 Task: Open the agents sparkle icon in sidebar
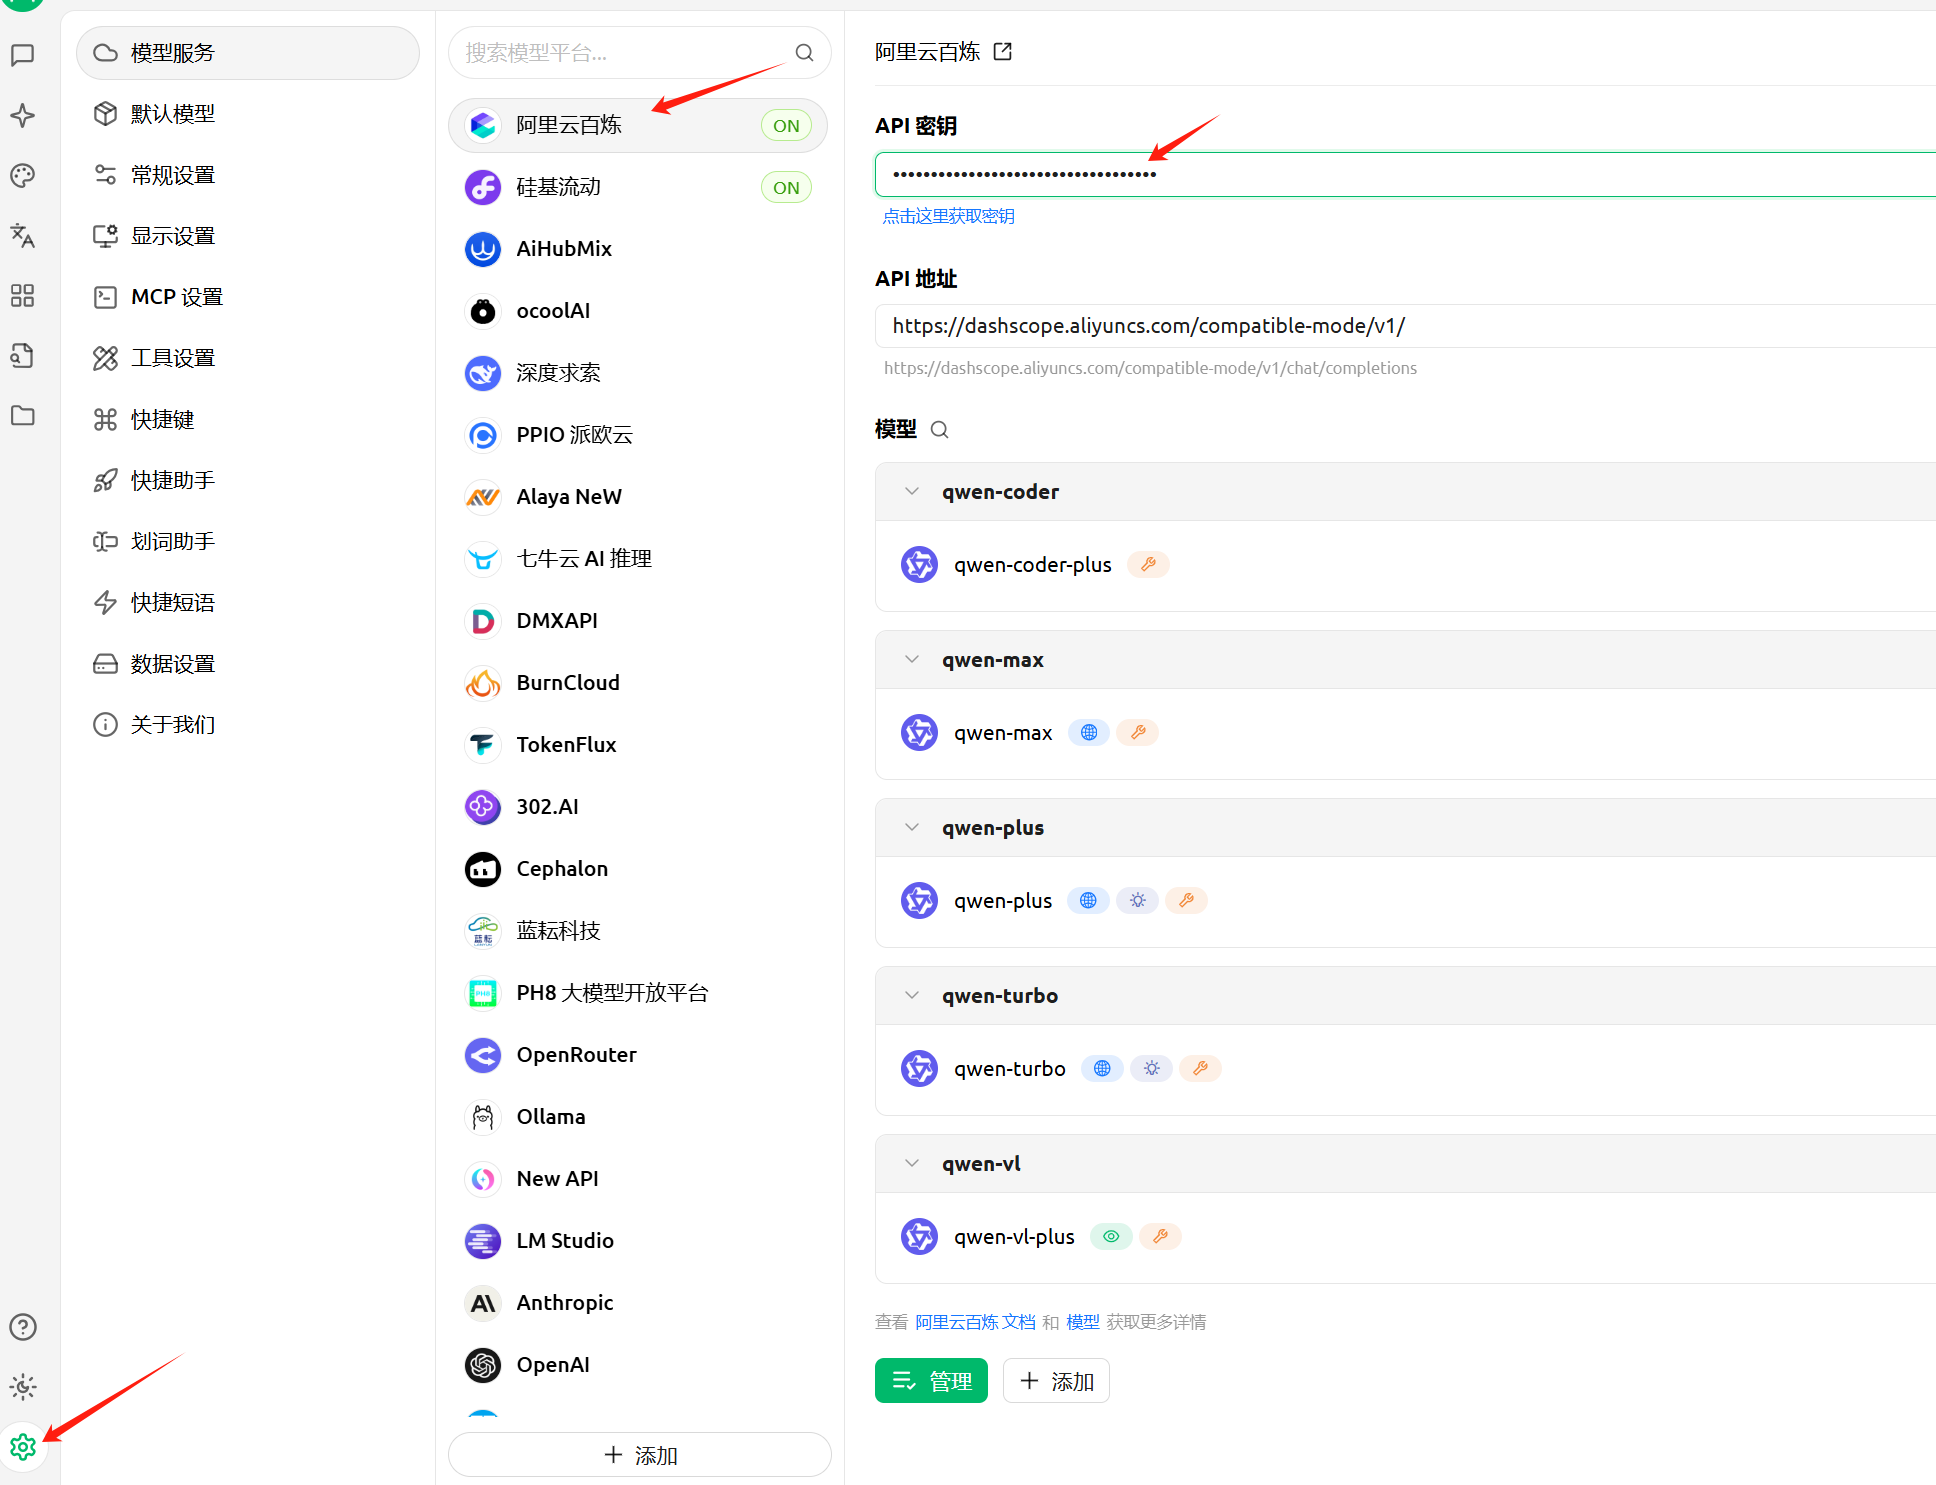(23, 115)
